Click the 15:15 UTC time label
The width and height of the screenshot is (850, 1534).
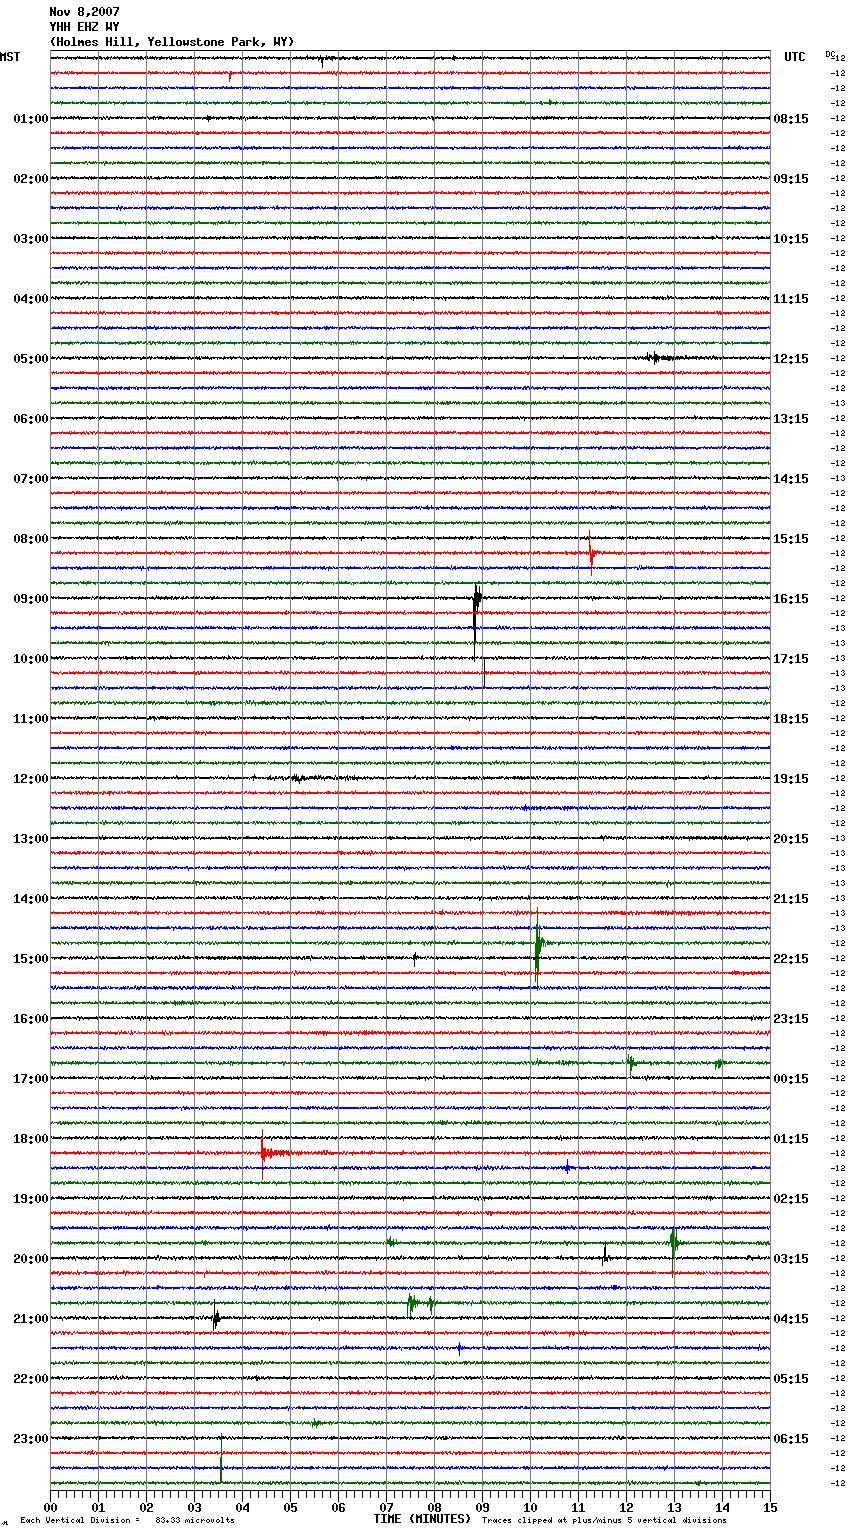791,539
